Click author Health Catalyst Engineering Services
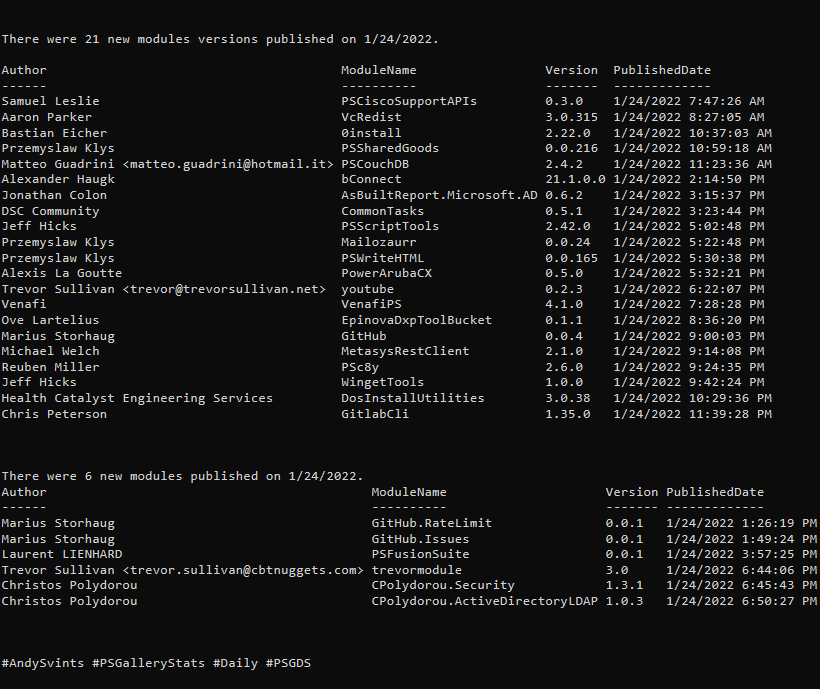This screenshot has height=689, width=820. 137,398
